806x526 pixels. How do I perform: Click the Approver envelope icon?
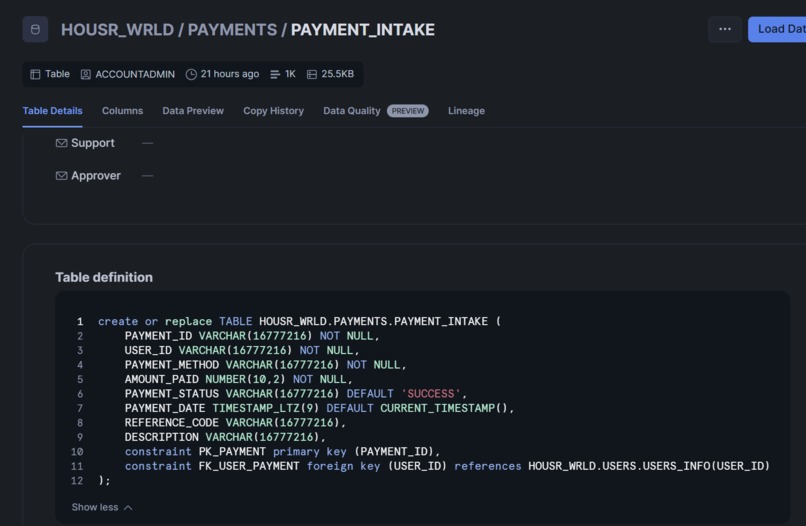click(61, 176)
